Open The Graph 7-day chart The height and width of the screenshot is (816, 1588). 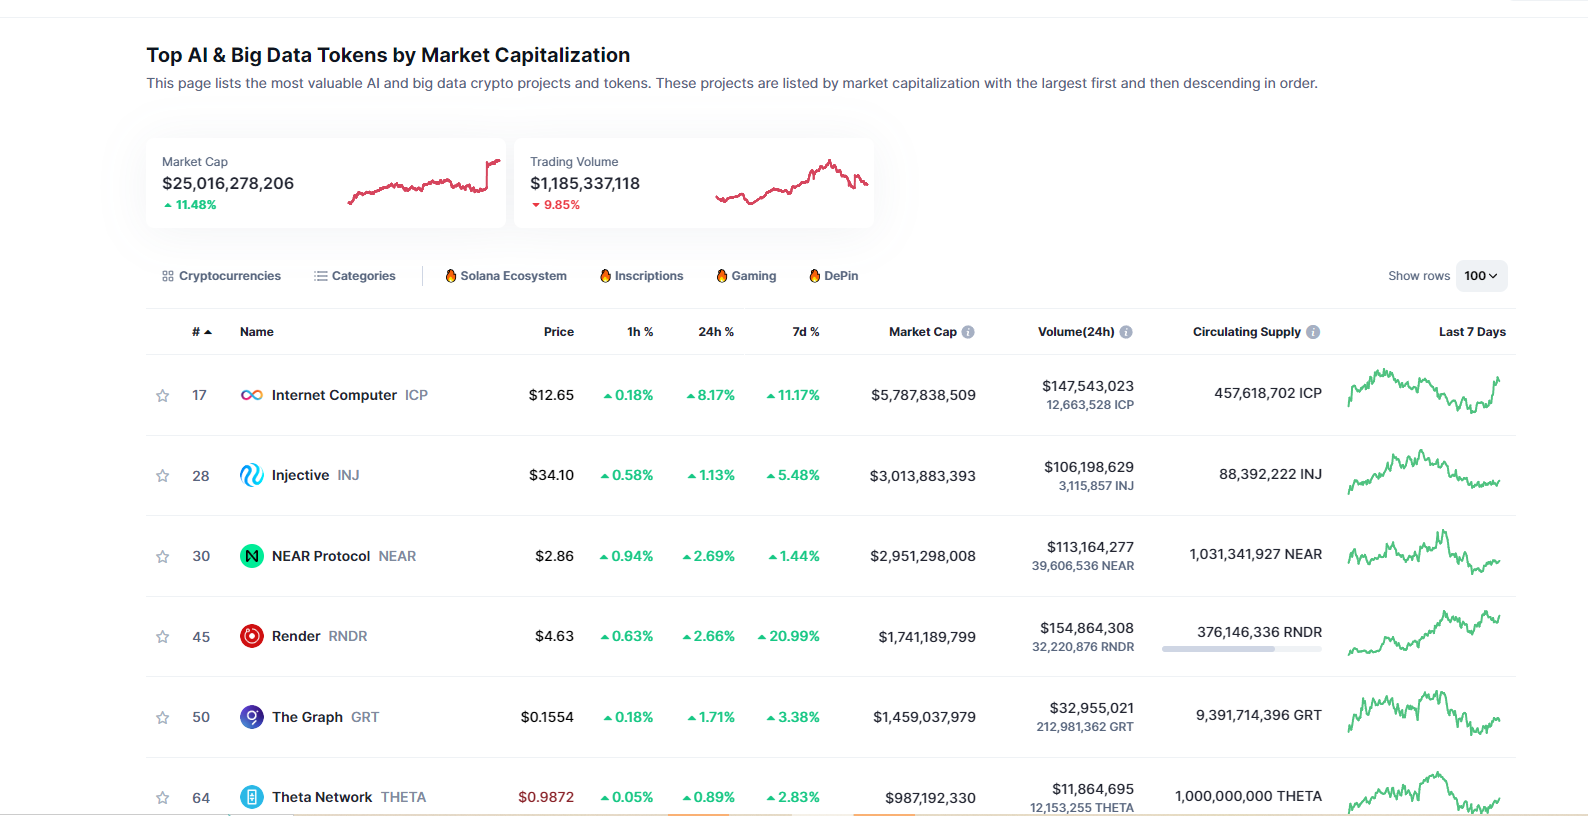(x=1424, y=713)
